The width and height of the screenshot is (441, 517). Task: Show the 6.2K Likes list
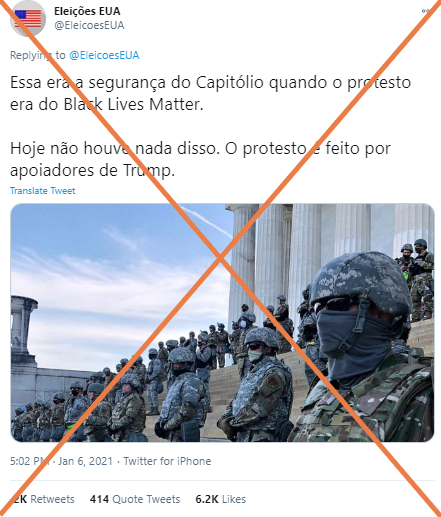pyautogui.click(x=221, y=499)
